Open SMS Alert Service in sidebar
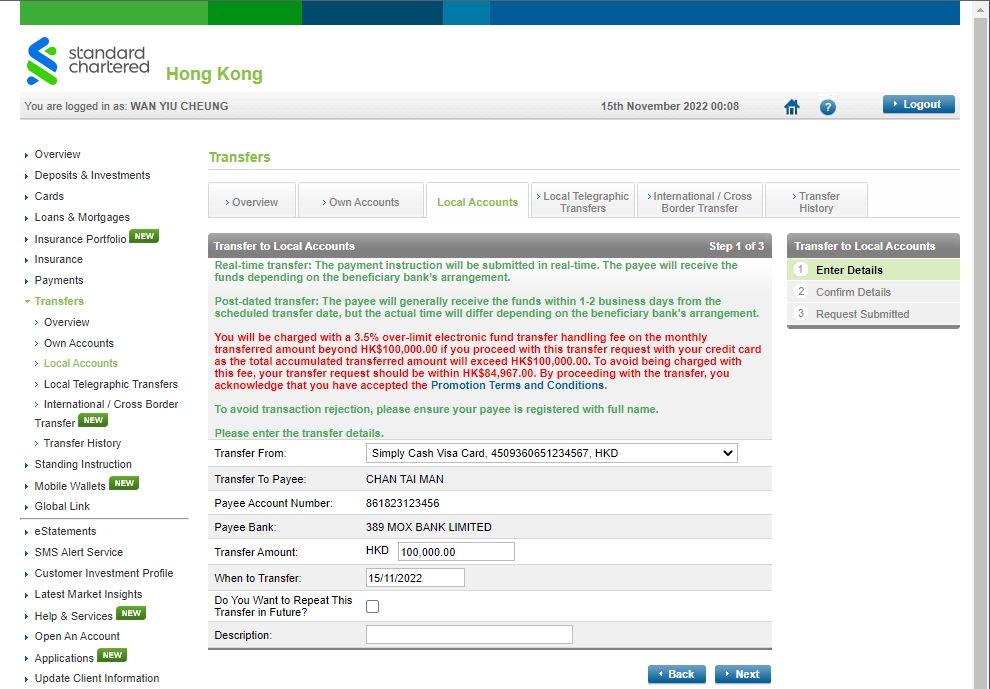Viewport: 990px width, 689px height. coord(78,552)
